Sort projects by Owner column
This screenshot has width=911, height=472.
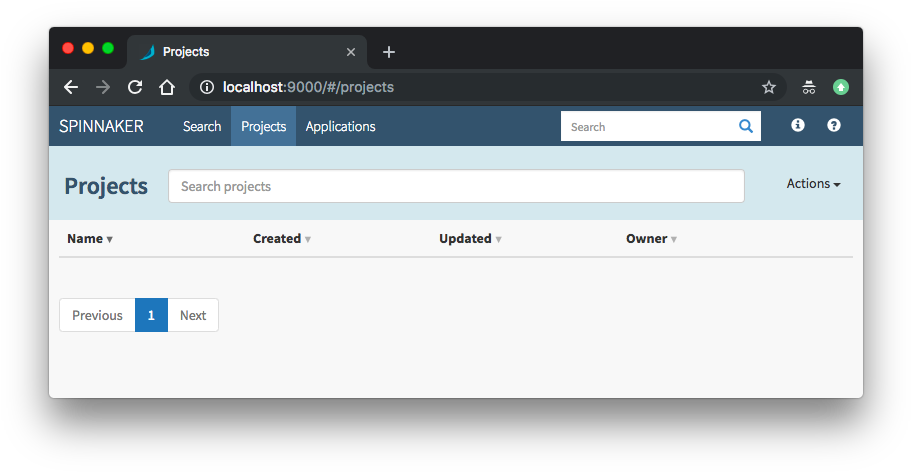tap(651, 239)
